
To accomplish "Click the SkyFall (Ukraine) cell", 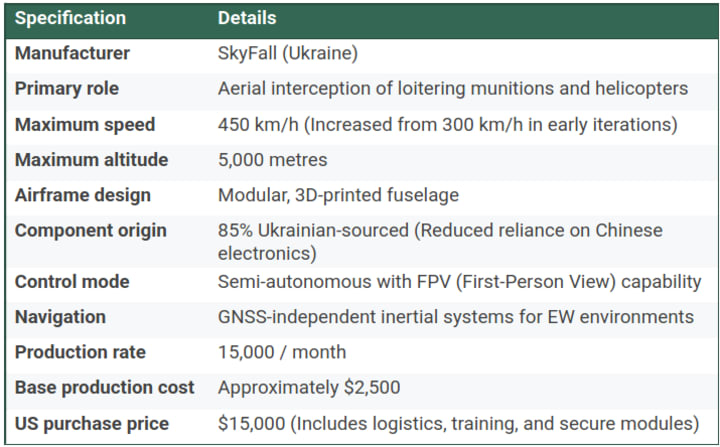I will (287, 53).
